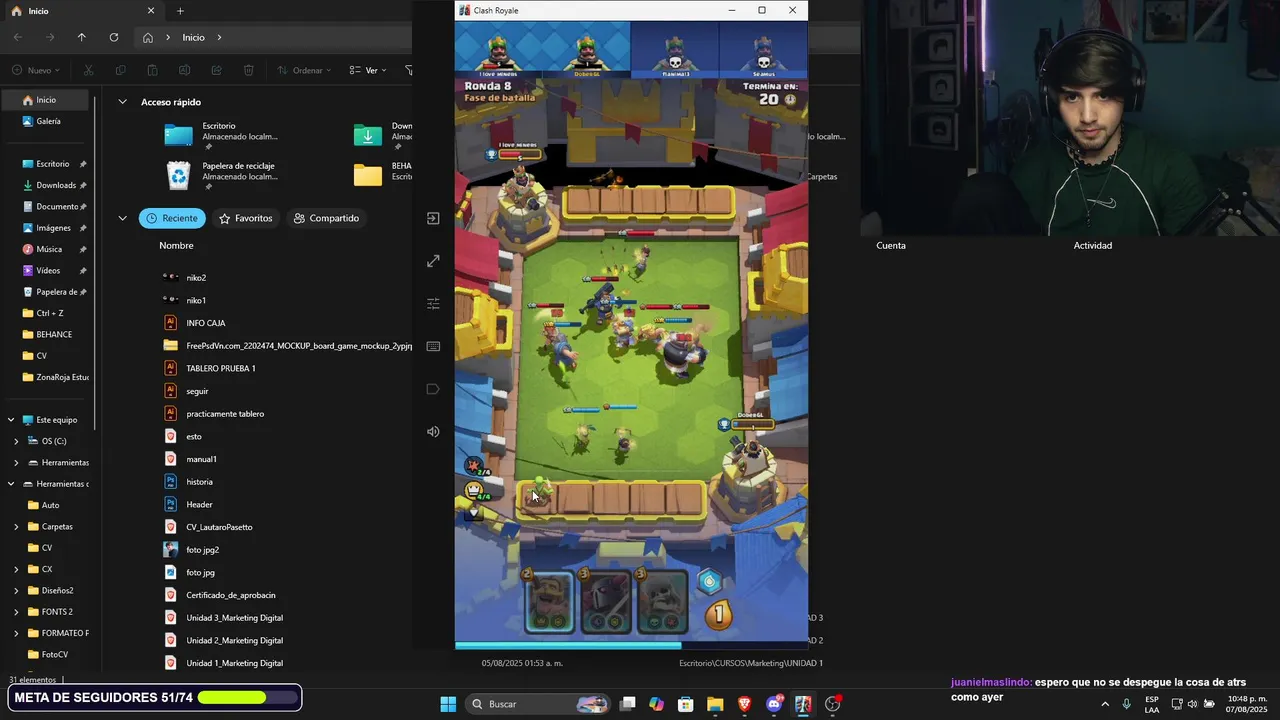Show hidden system tray icons
1280x720 pixels.
coord(1105,704)
